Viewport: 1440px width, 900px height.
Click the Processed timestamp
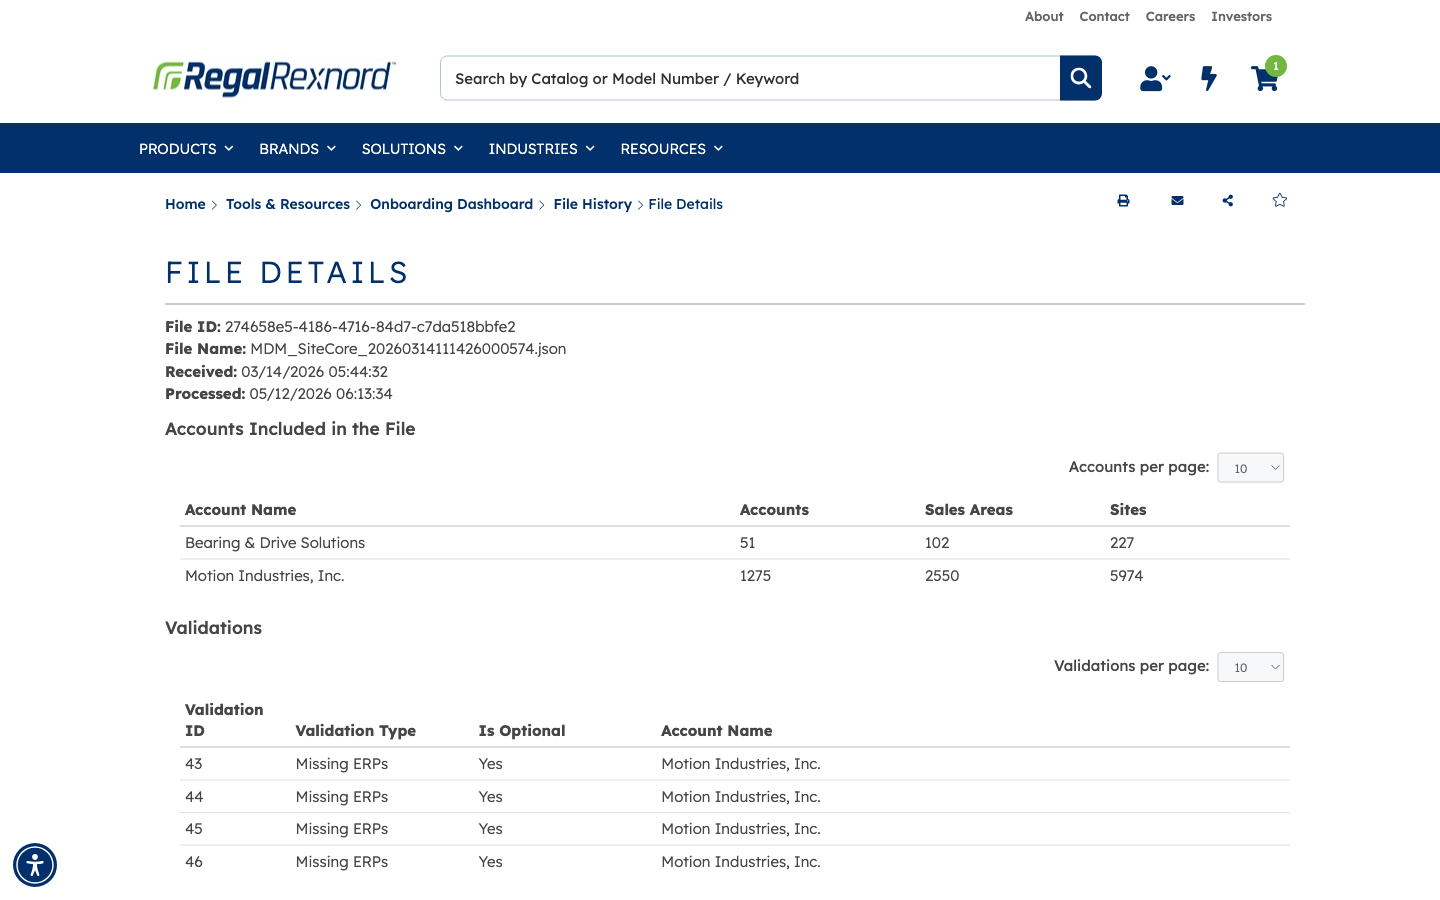coord(321,394)
